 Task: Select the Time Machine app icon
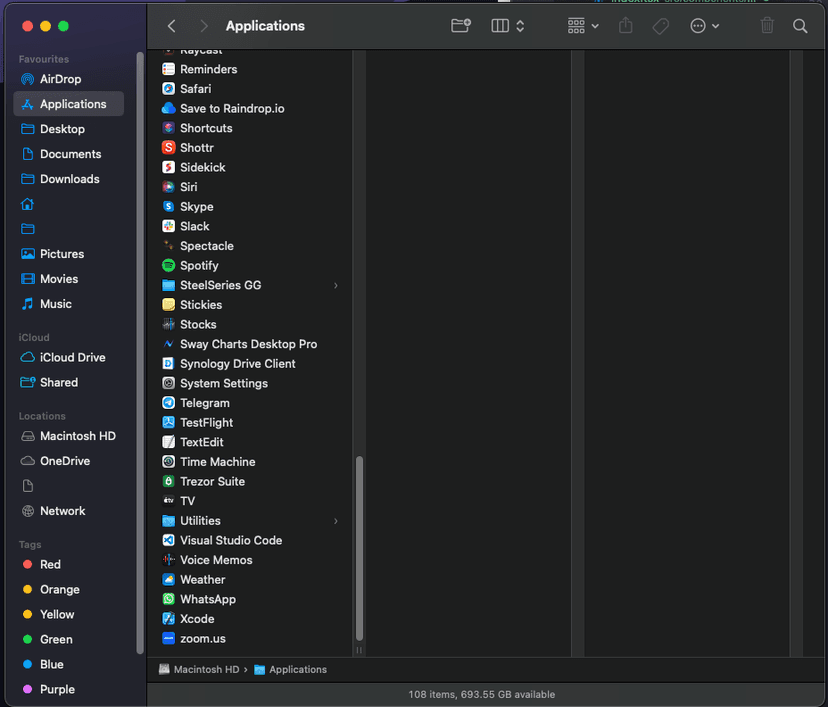point(168,462)
